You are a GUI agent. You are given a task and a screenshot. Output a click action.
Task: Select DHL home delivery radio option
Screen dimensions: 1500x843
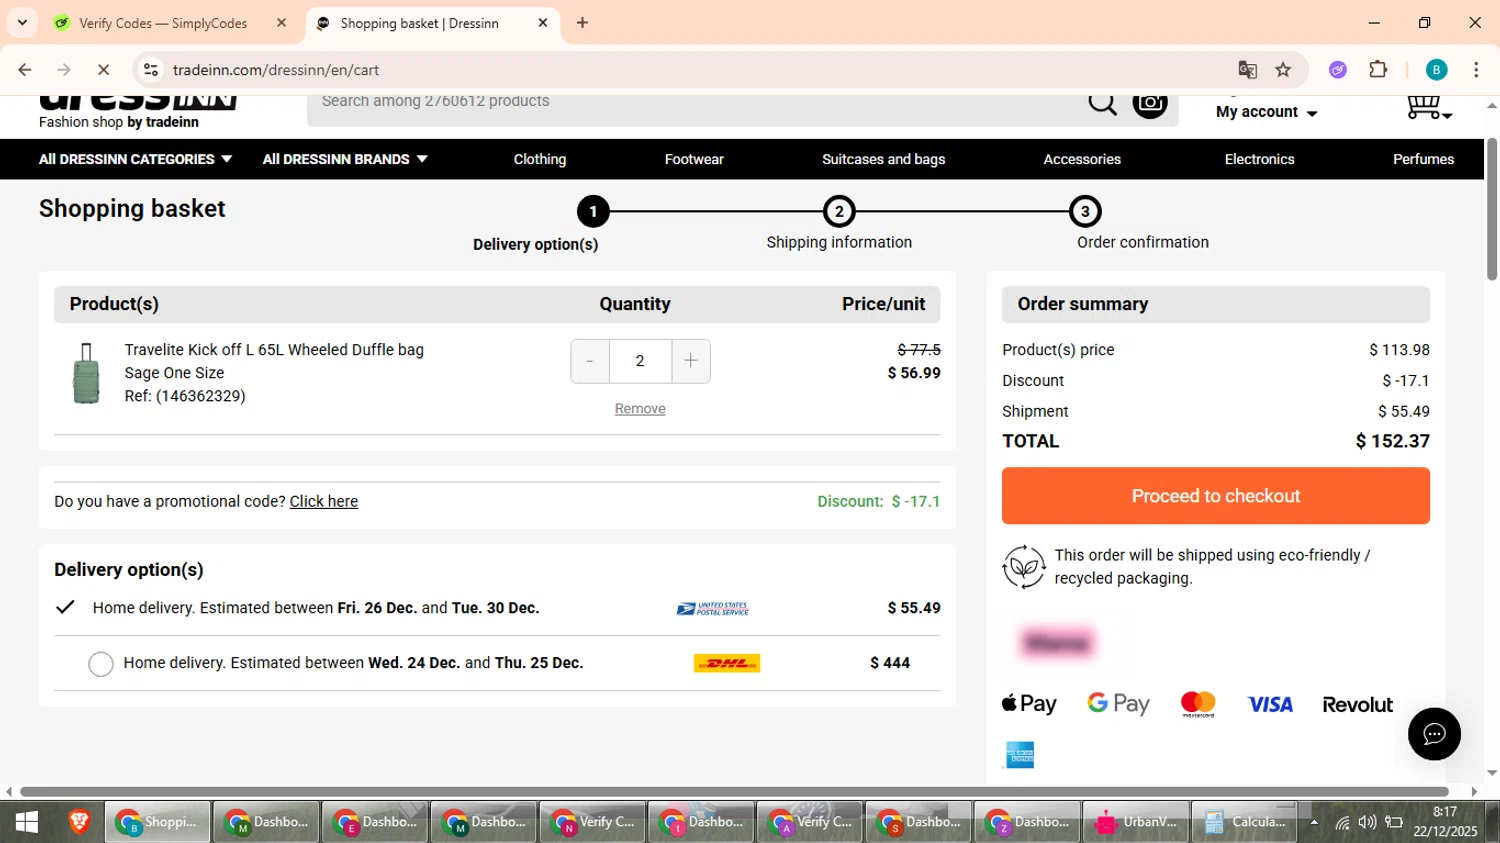(x=101, y=664)
